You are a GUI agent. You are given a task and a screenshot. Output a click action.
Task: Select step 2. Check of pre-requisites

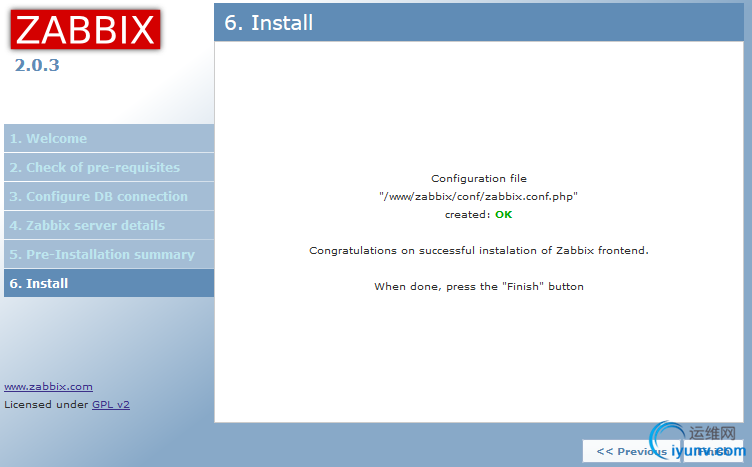coord(109,167)
